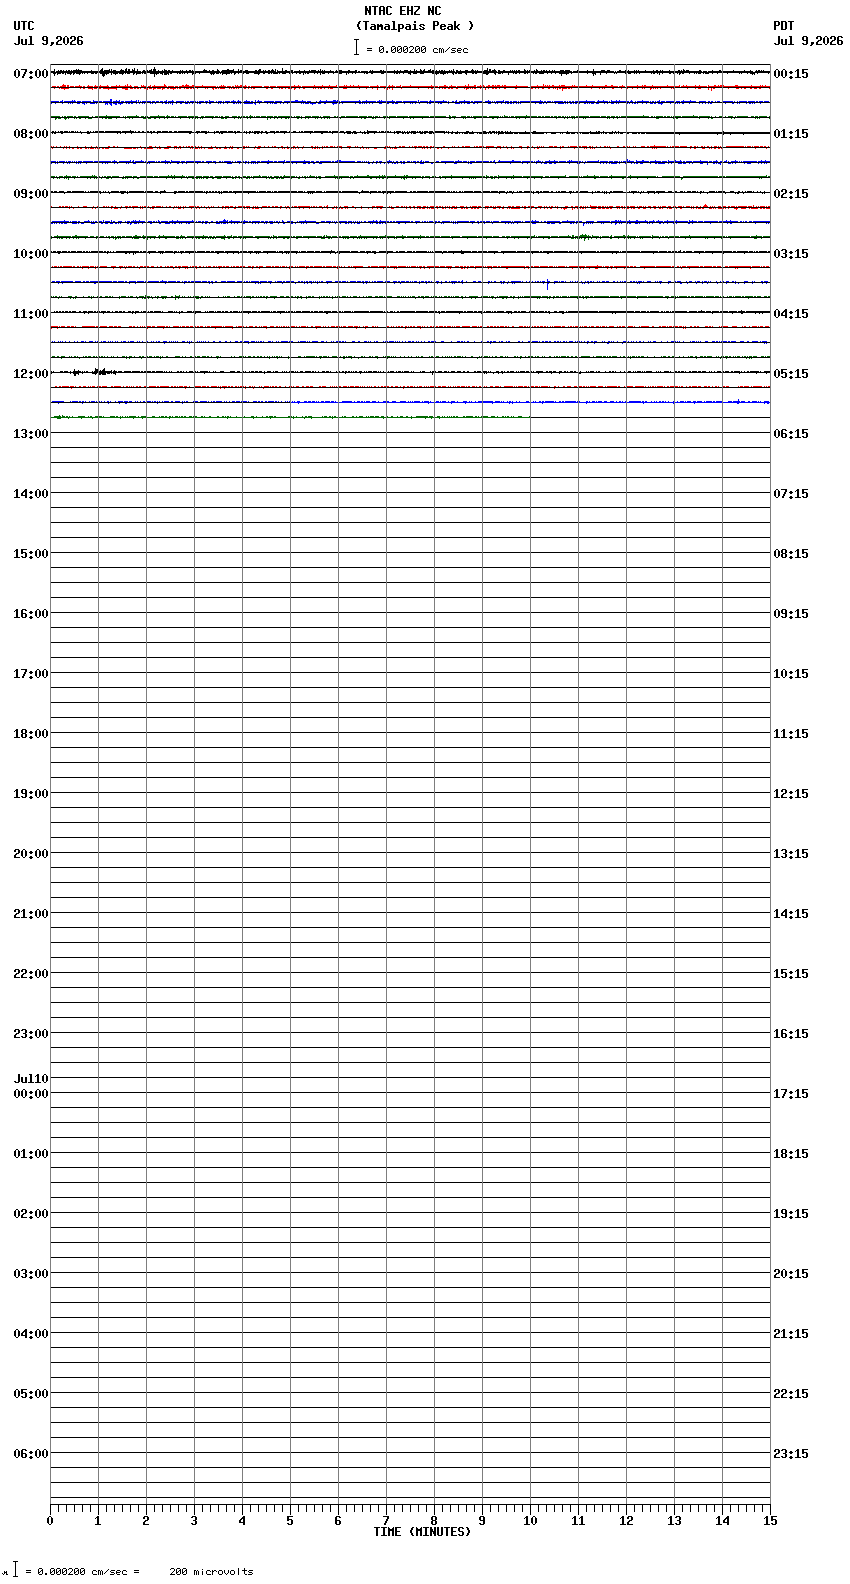Screen dimensions: 850x1584
Task: Click the 04:15 PDT time label
Action: (791, 314)
